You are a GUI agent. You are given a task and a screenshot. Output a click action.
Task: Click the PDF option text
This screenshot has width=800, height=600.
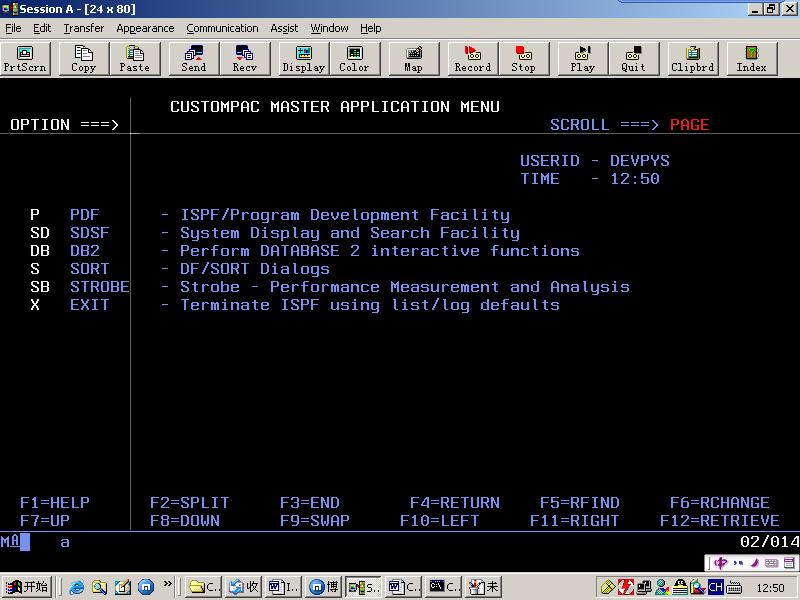(x=85, y=215)
